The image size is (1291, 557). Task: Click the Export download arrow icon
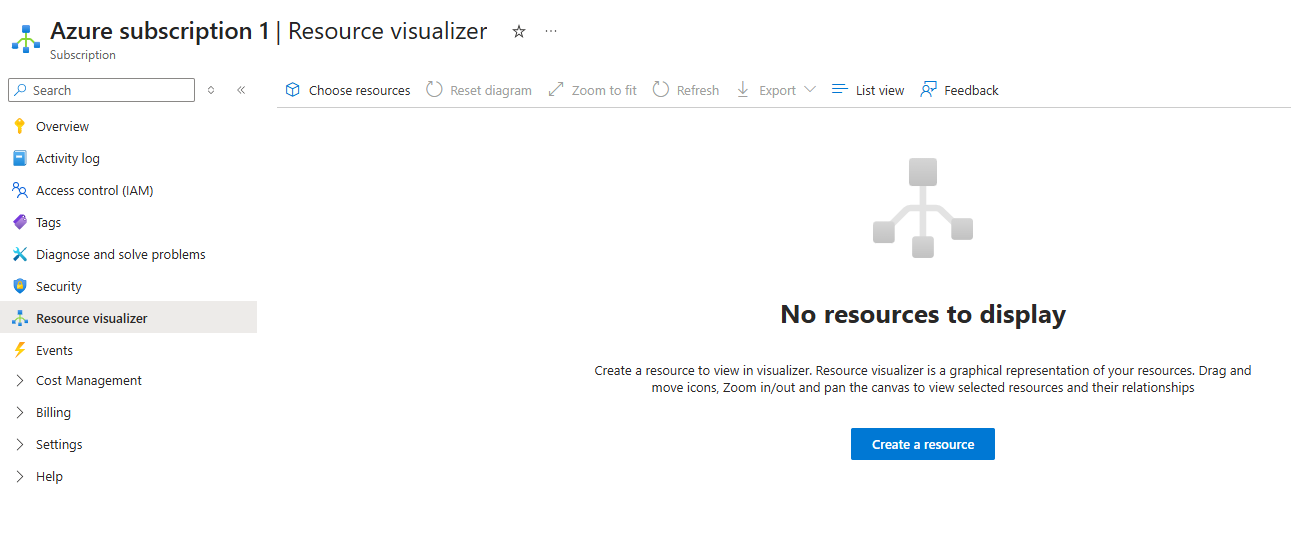[743, 89]
